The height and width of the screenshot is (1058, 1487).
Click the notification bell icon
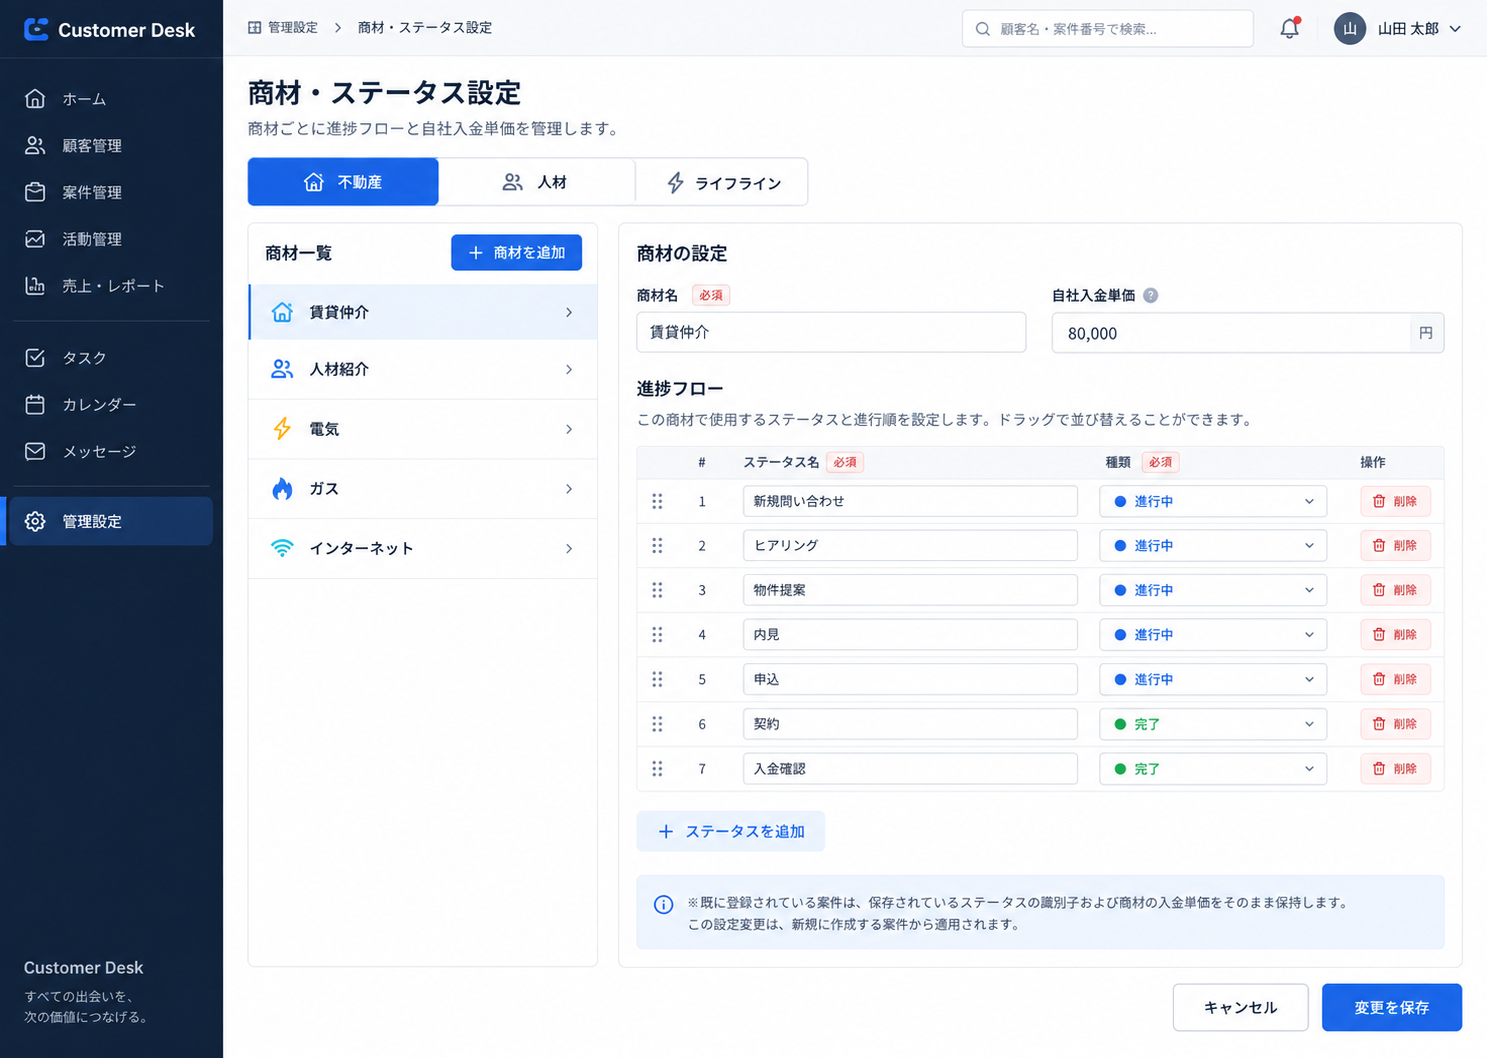[x=1290, y=28]
